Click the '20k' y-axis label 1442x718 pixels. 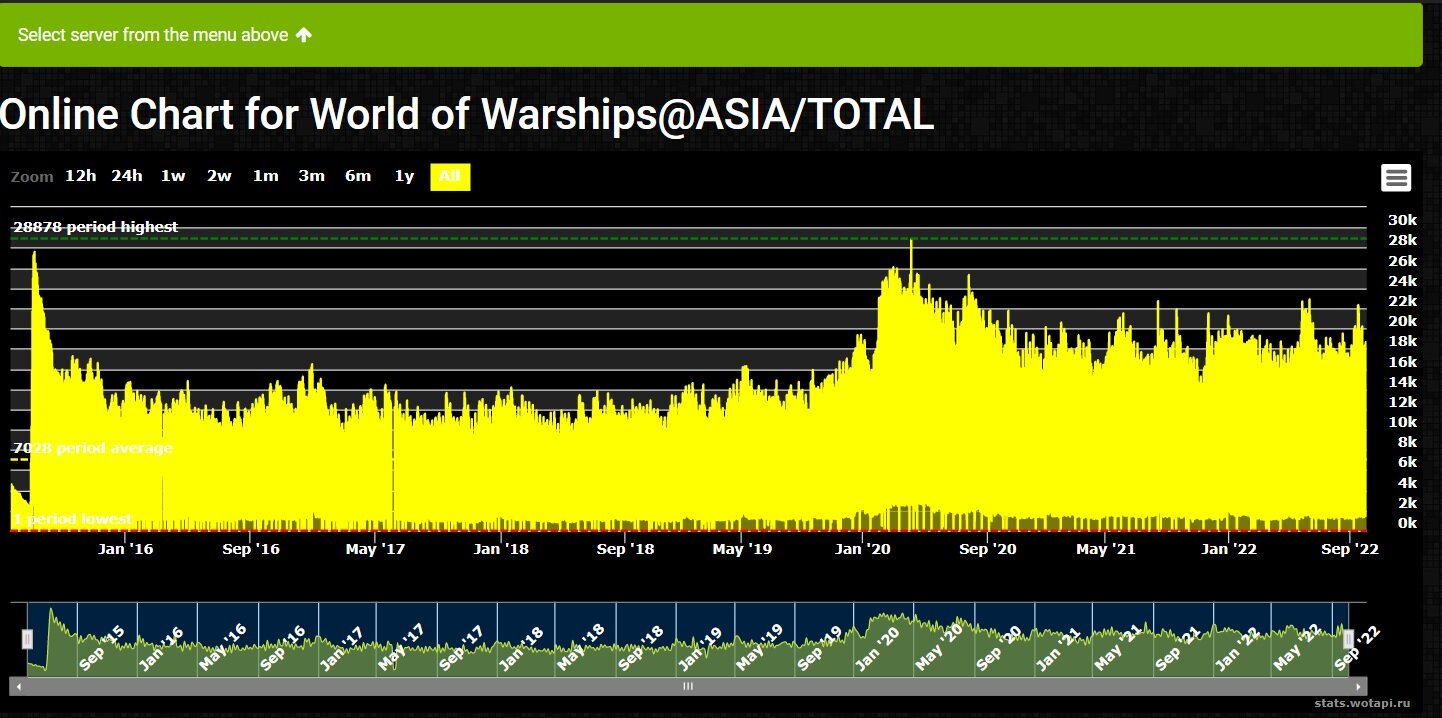coord(1403,321)
